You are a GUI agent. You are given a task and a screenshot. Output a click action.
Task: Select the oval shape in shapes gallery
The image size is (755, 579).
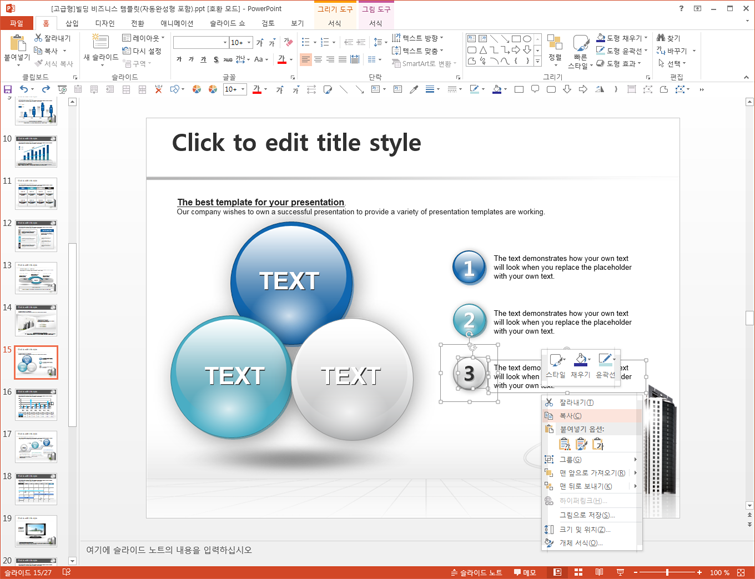click(x=527, y=39)
